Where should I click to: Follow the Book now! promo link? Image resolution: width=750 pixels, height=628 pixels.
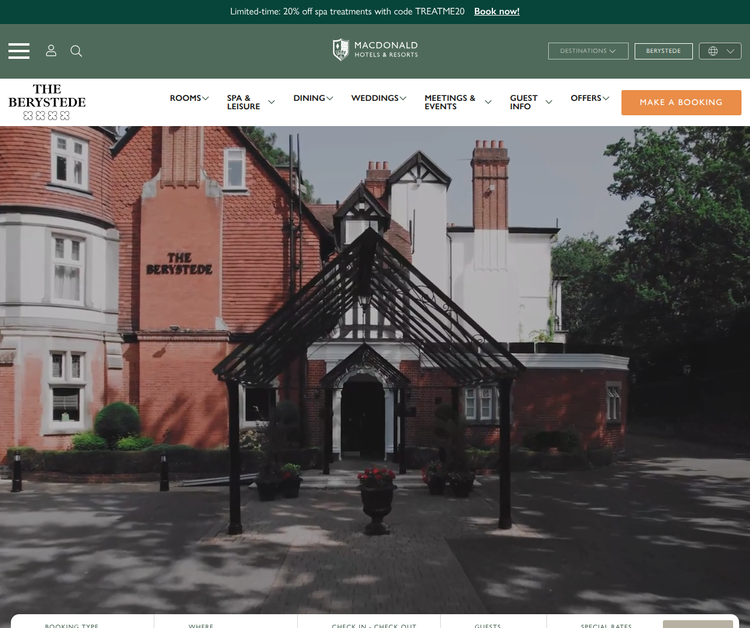(496, 11)
